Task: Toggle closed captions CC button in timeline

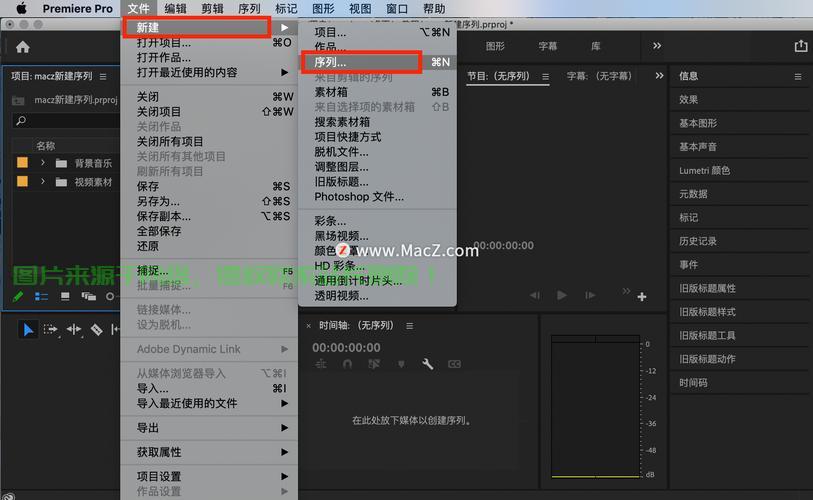Action: pyautogui.click(x=454, y=365)
